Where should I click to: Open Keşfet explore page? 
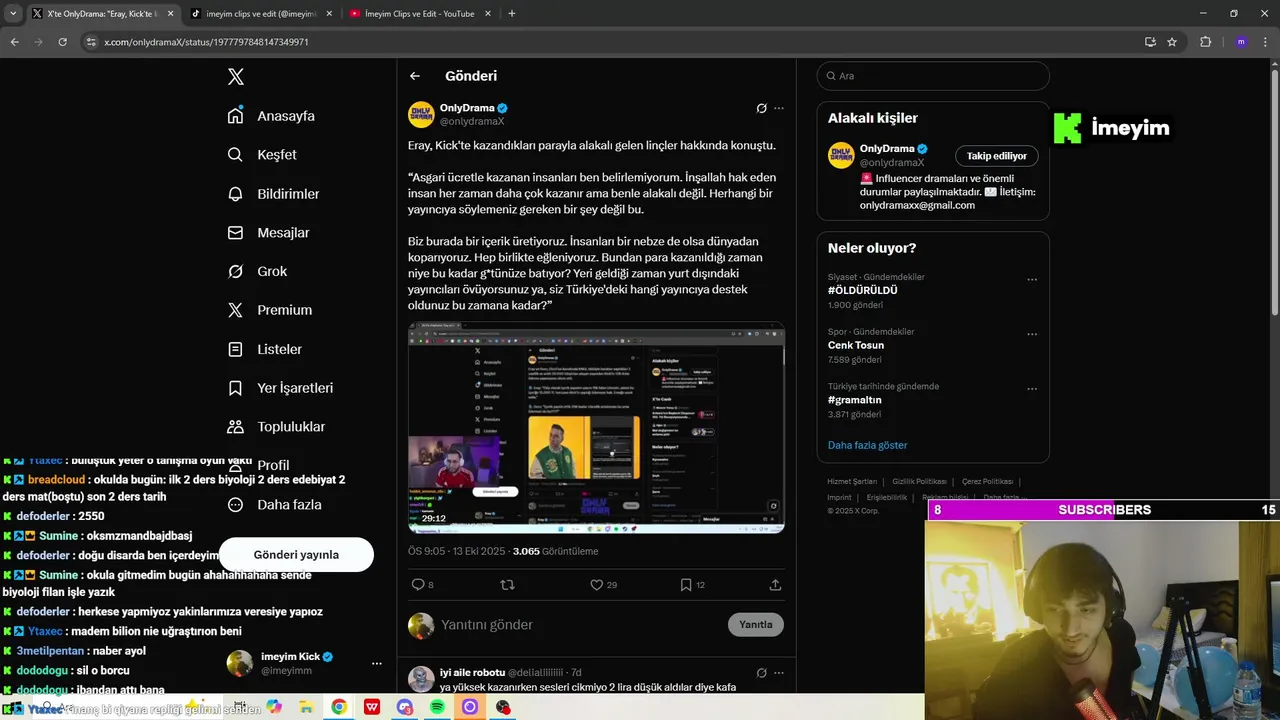click(x=262, y=155)
